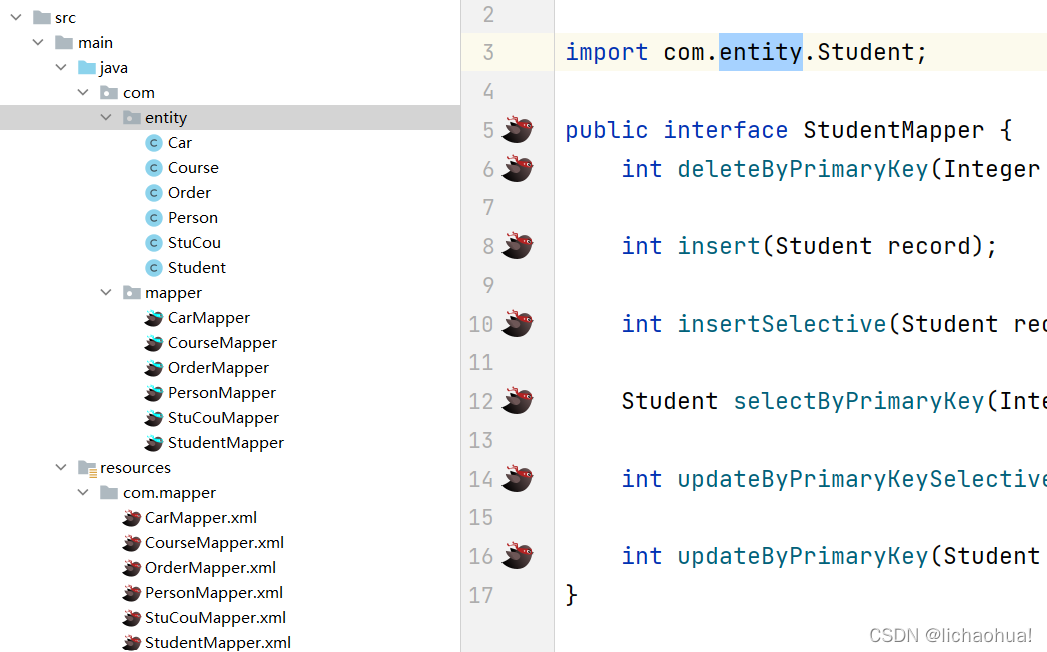Screen dimensions: 1047x652
Task: Click the gutter MyBatis icon on line 5
Action: [x=517, y=129]
